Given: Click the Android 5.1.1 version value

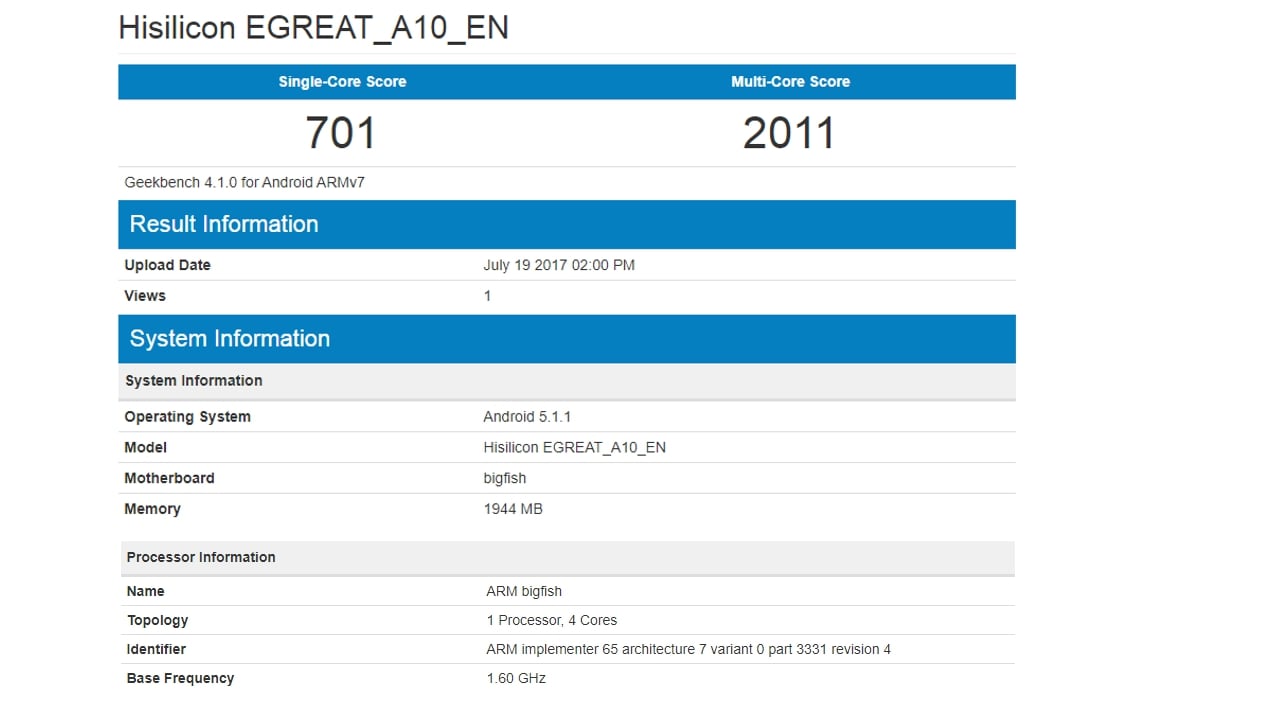Looking at the screenshot, I should tap(527, 416).
